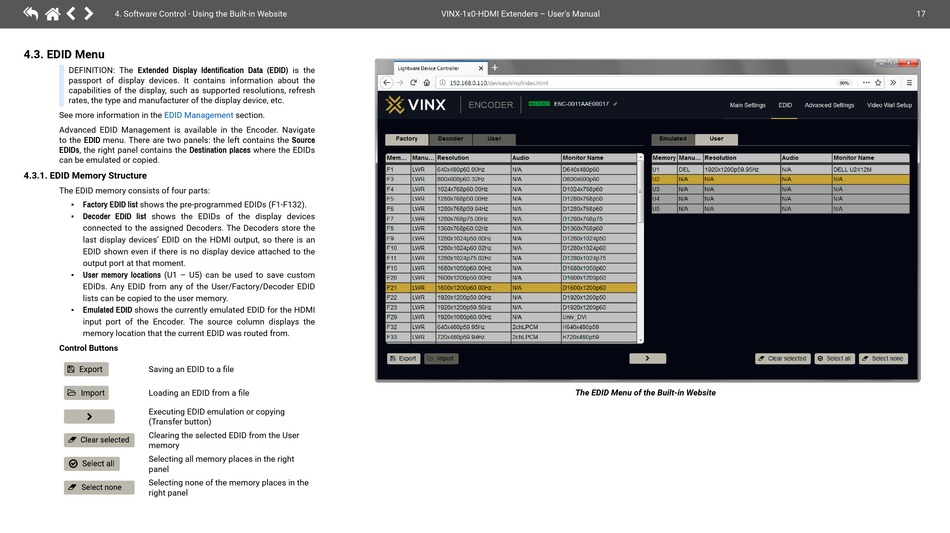Click Clear selected in the embedded screenshot

click(x=783, y=359)
